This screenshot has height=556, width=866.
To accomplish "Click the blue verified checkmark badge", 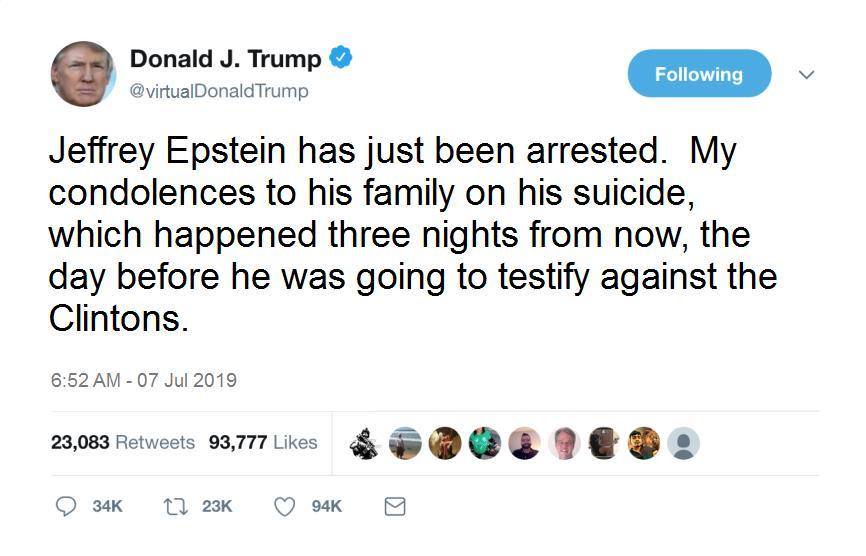I will pos(341,58).
